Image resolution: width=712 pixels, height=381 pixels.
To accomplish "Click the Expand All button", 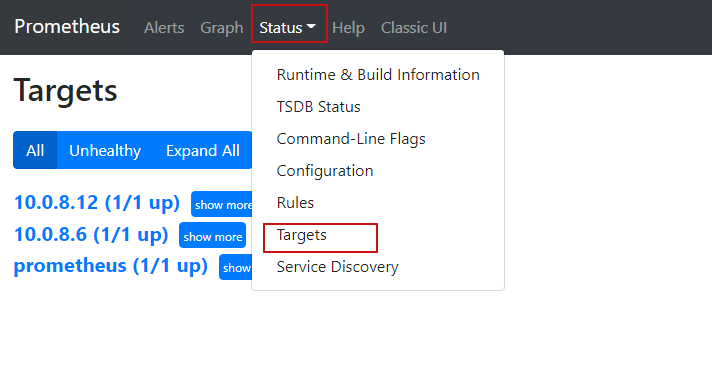I will click(x=203, y=150).
